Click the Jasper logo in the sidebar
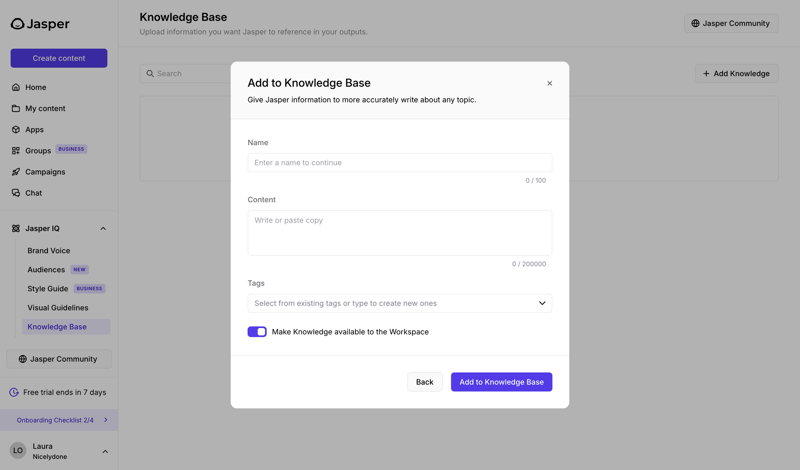The height and width of the screenshot is (470, 800). click(40, 24)
